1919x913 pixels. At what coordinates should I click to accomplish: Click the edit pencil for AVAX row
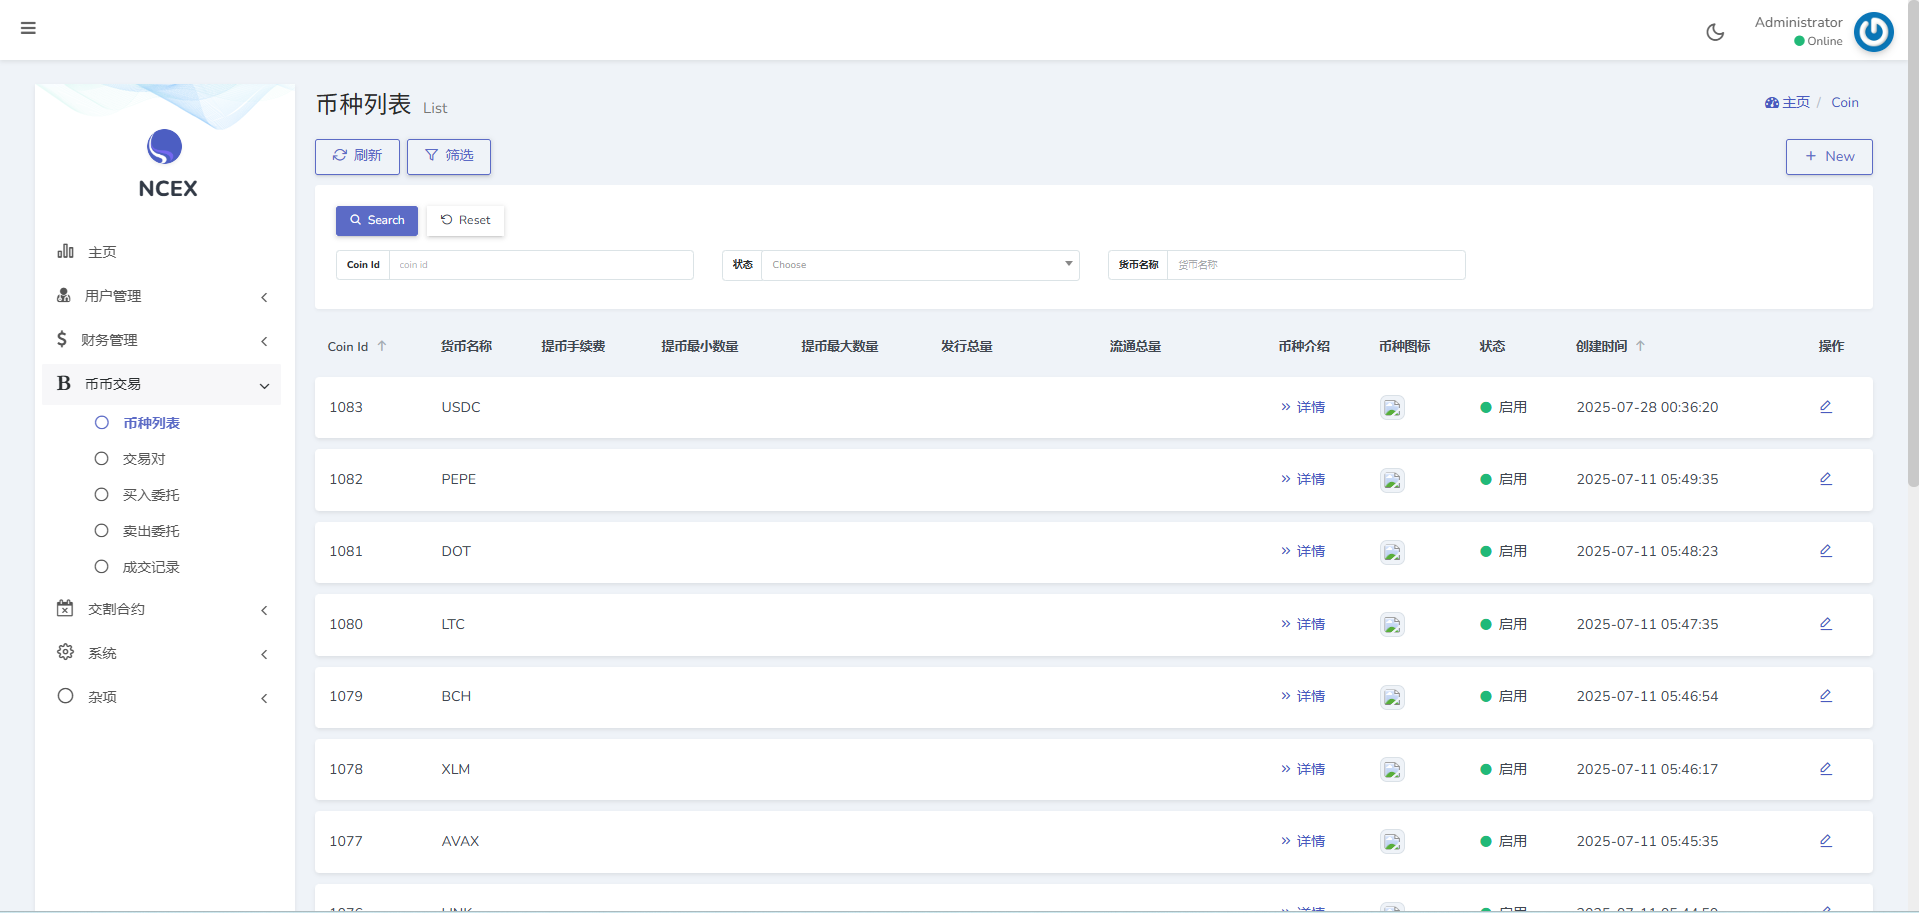(1825, 840)
